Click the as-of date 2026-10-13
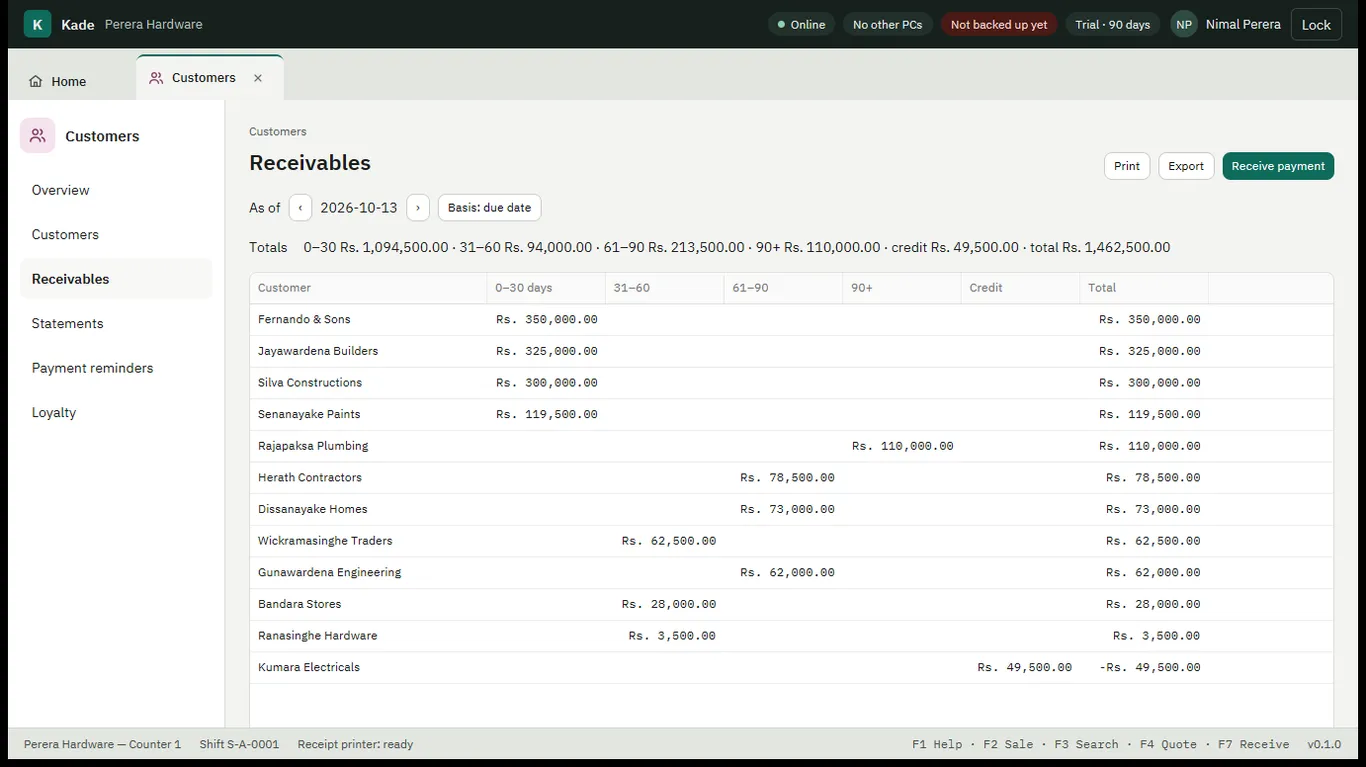The image size is (1366, 767). [x=359, y=208]
